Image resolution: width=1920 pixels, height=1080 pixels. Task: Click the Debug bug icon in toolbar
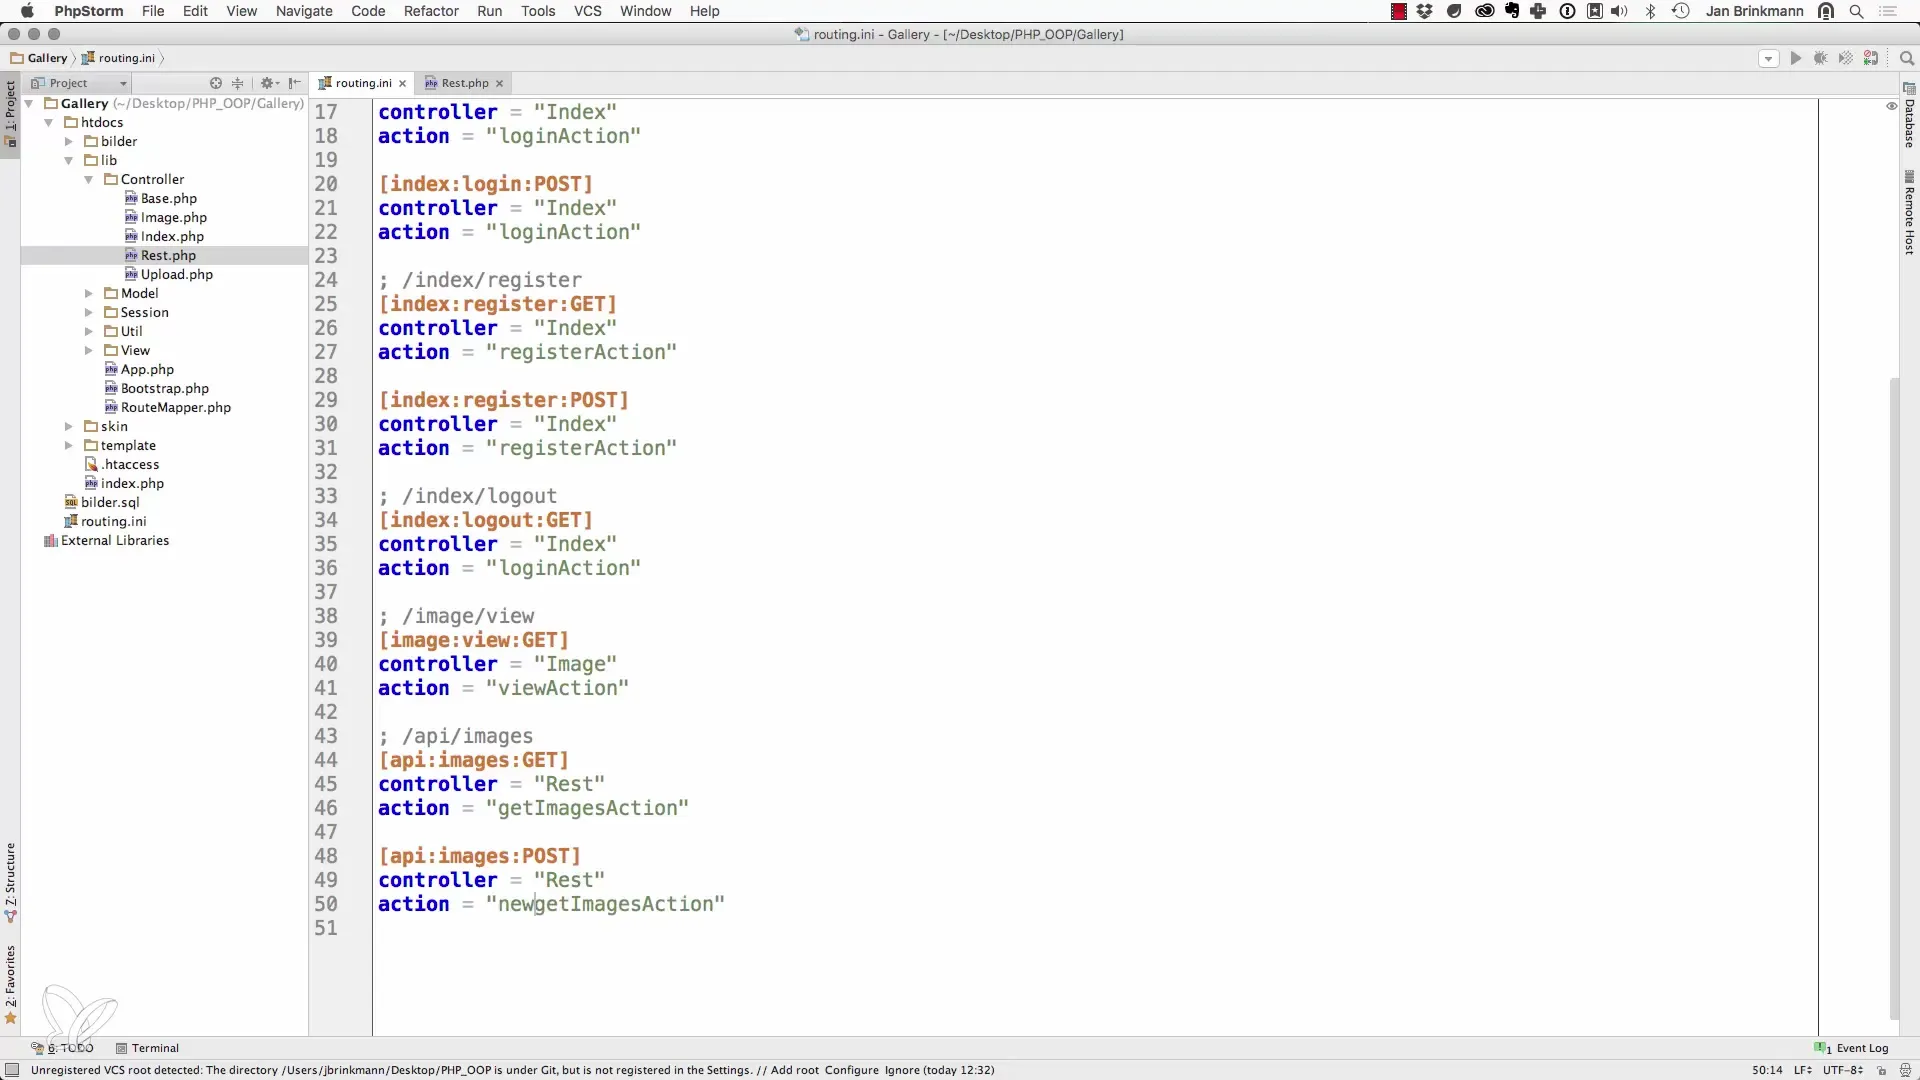[x=1820, y=59]
